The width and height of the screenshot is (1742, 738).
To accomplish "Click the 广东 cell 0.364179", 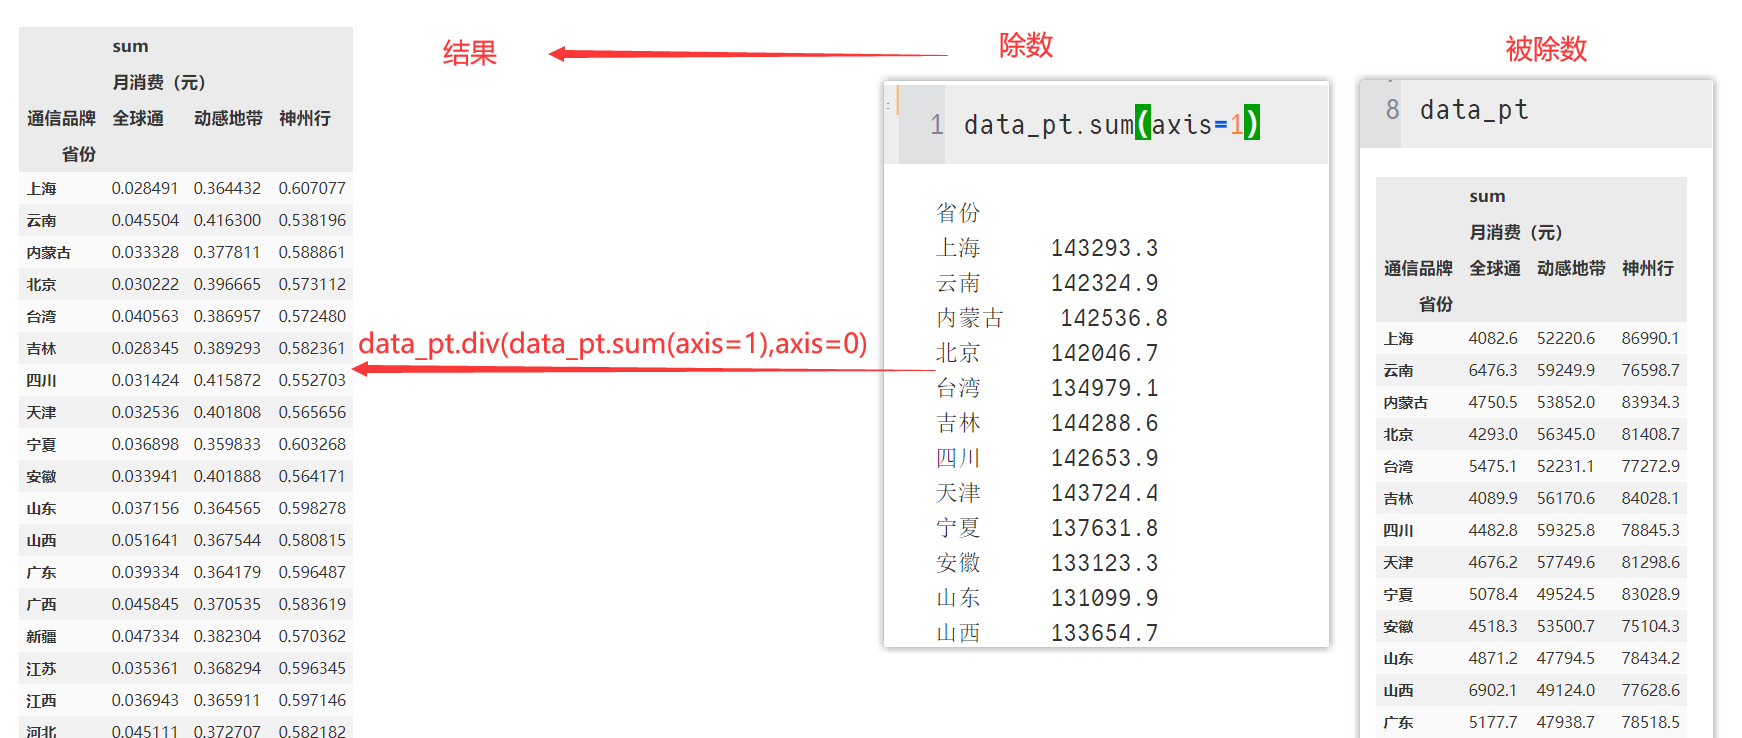I will pos(227,572).
